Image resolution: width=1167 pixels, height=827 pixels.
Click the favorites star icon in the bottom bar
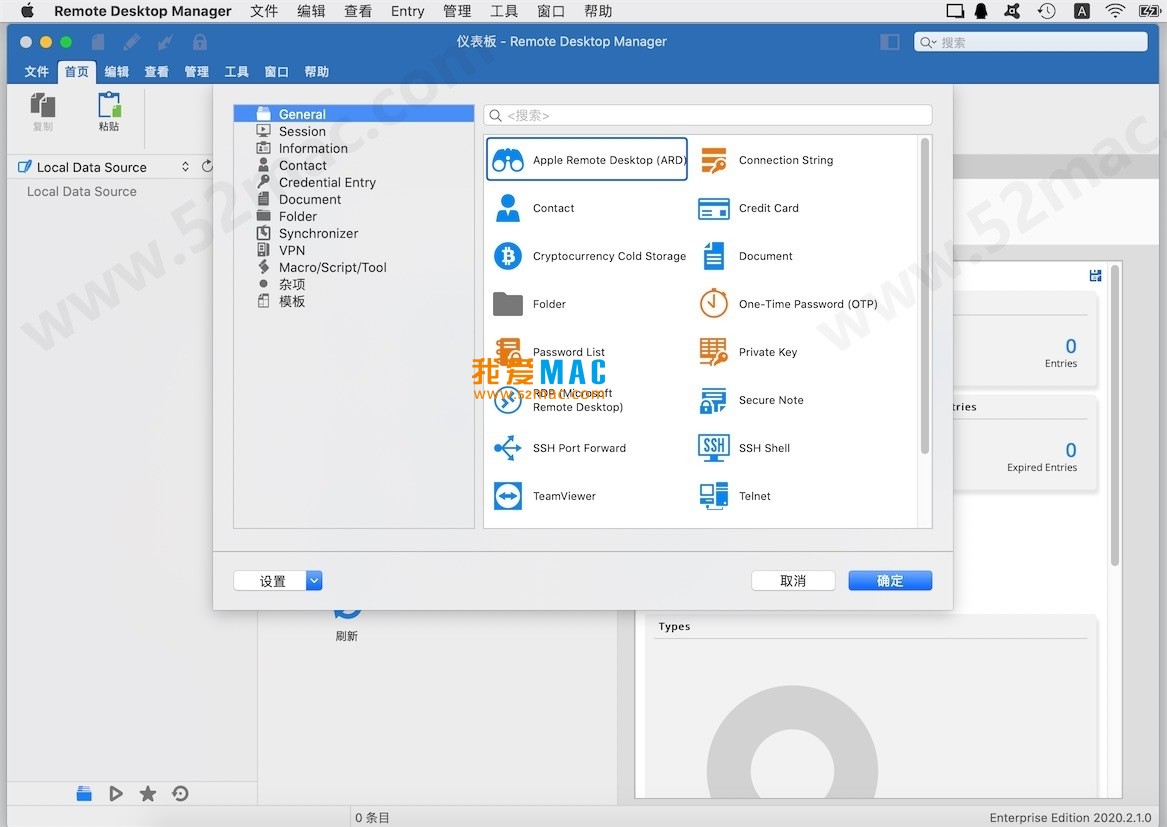point(148,794)
